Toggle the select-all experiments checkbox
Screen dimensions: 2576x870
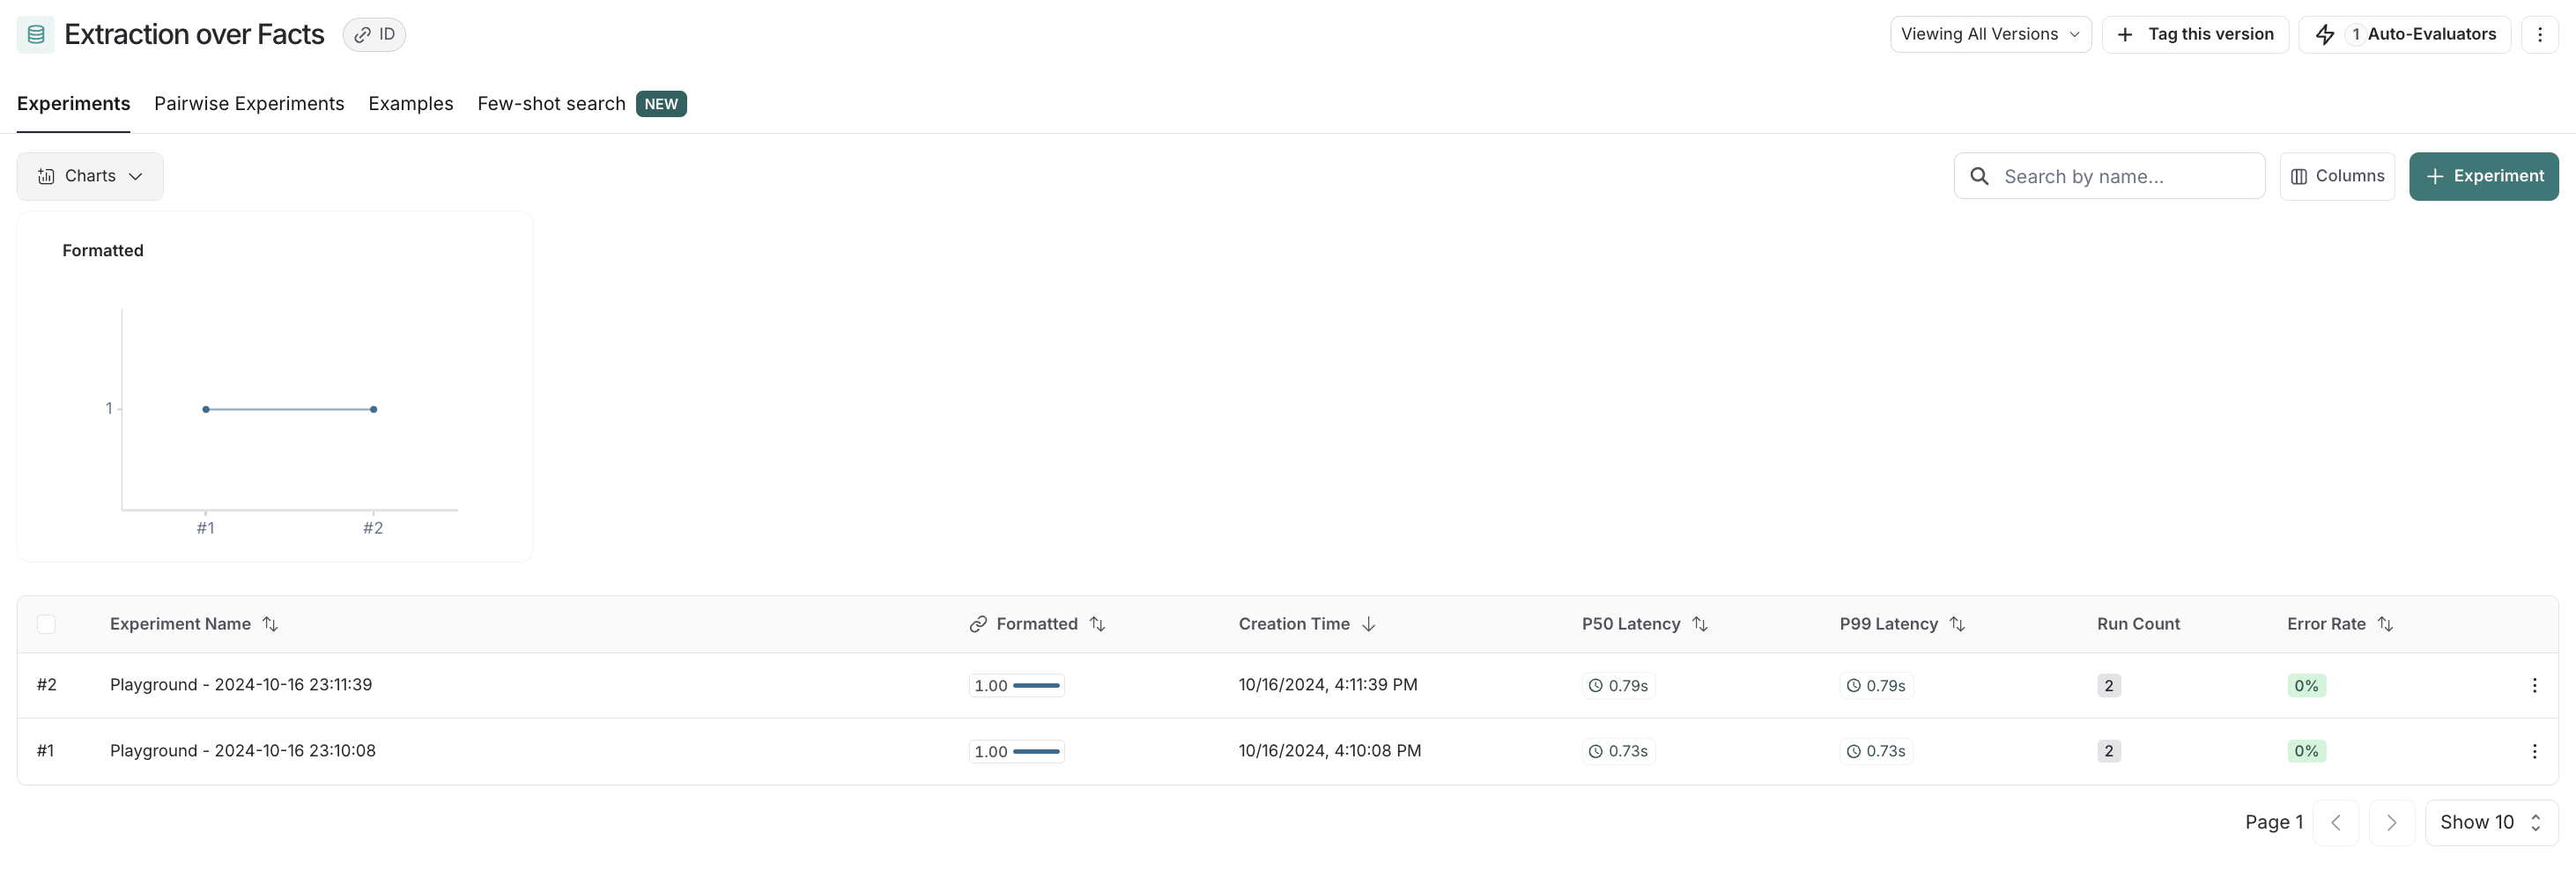[x=46, y=624]
